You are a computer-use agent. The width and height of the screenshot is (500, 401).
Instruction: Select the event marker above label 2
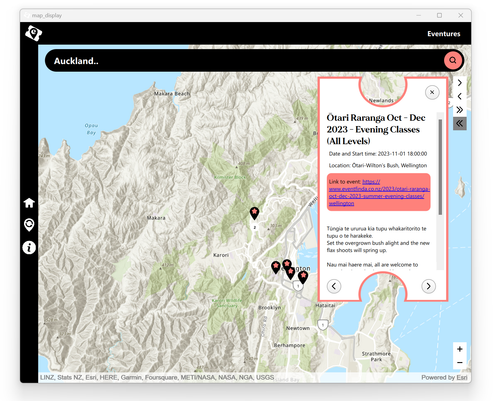tap(254, 213)
